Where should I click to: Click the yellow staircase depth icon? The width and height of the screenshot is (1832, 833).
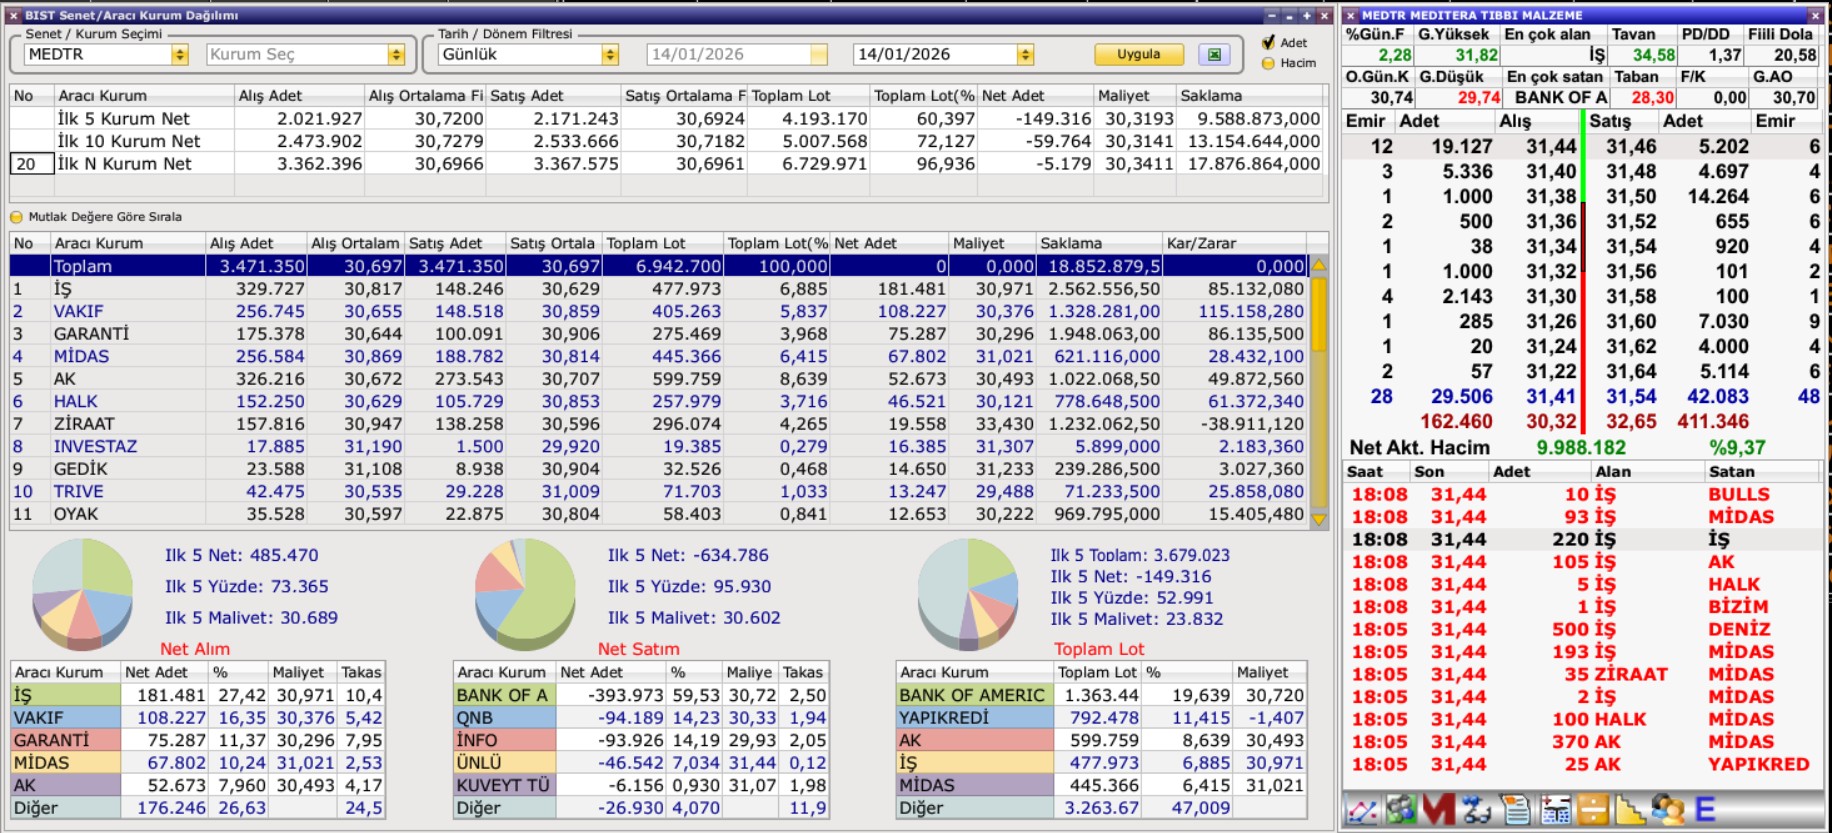[1630, 809]
